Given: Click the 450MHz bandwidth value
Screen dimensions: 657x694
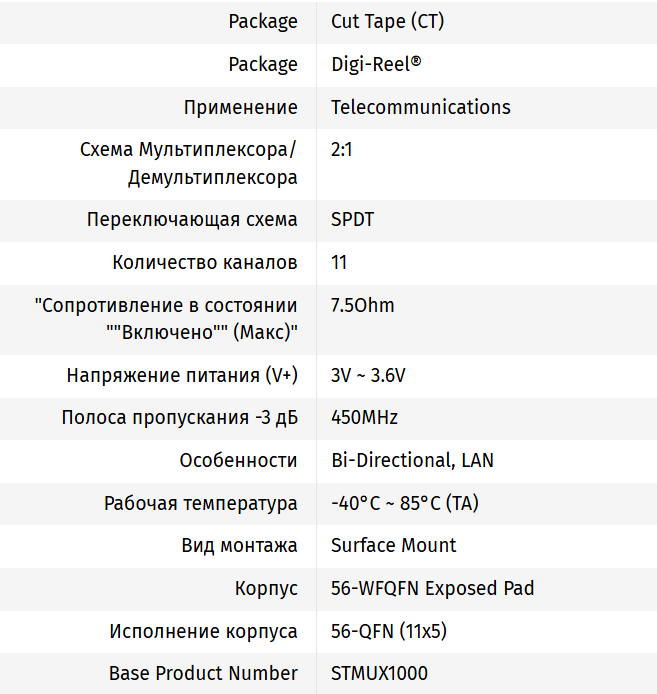Looking at the screenshot, I should click(x=364, y=417).
